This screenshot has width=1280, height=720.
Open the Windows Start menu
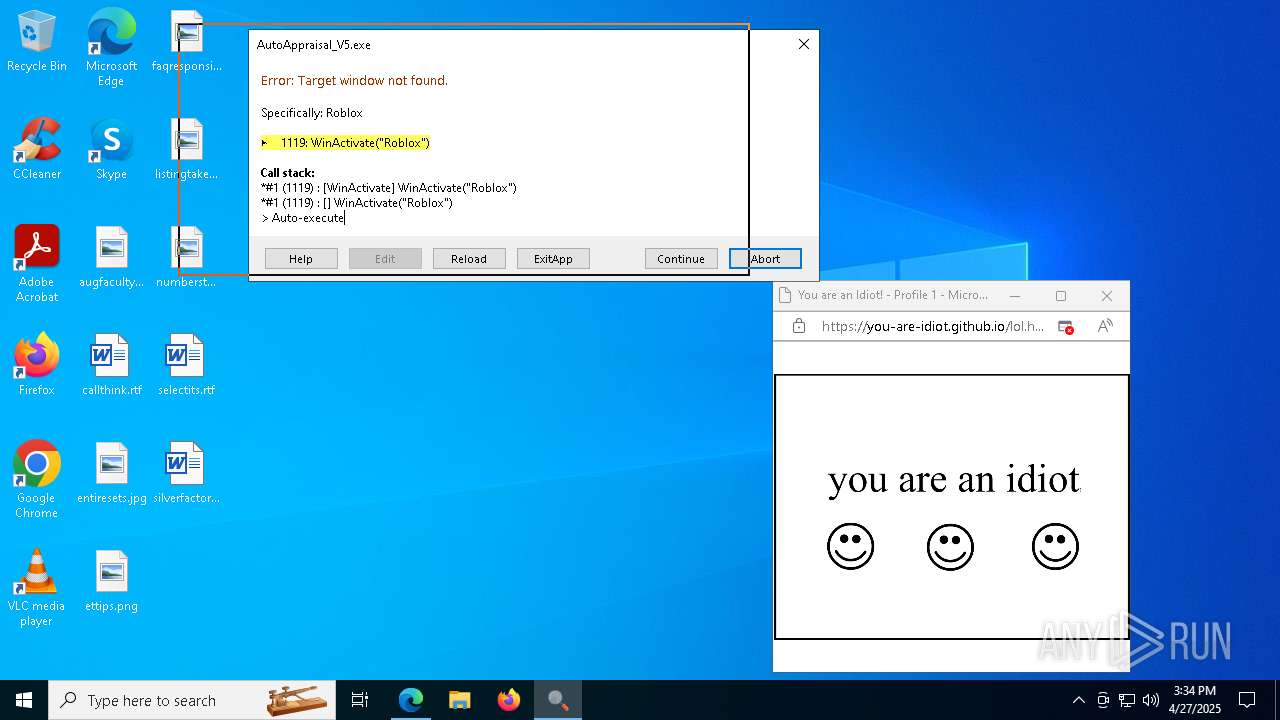coord(24,700)
